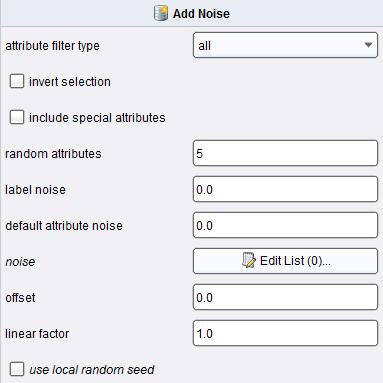The image size is (383, 383).
Task: Click the offset value field
Action: 285,297
